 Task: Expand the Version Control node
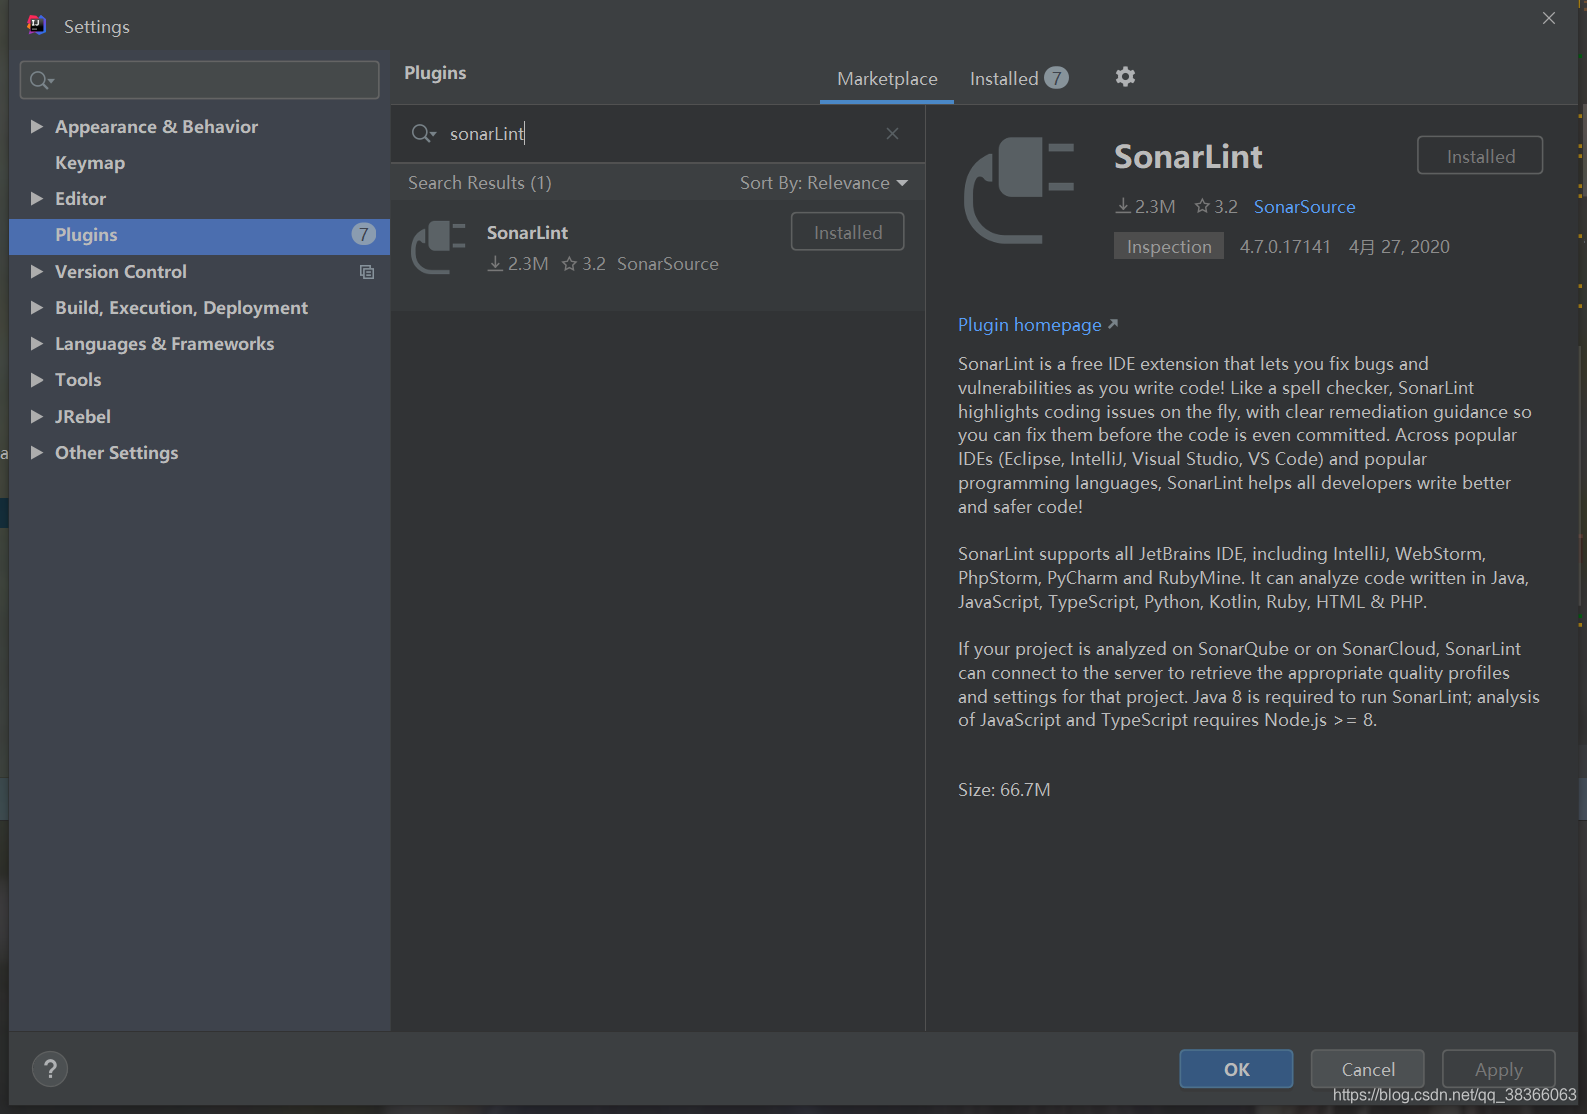[37, 272]
